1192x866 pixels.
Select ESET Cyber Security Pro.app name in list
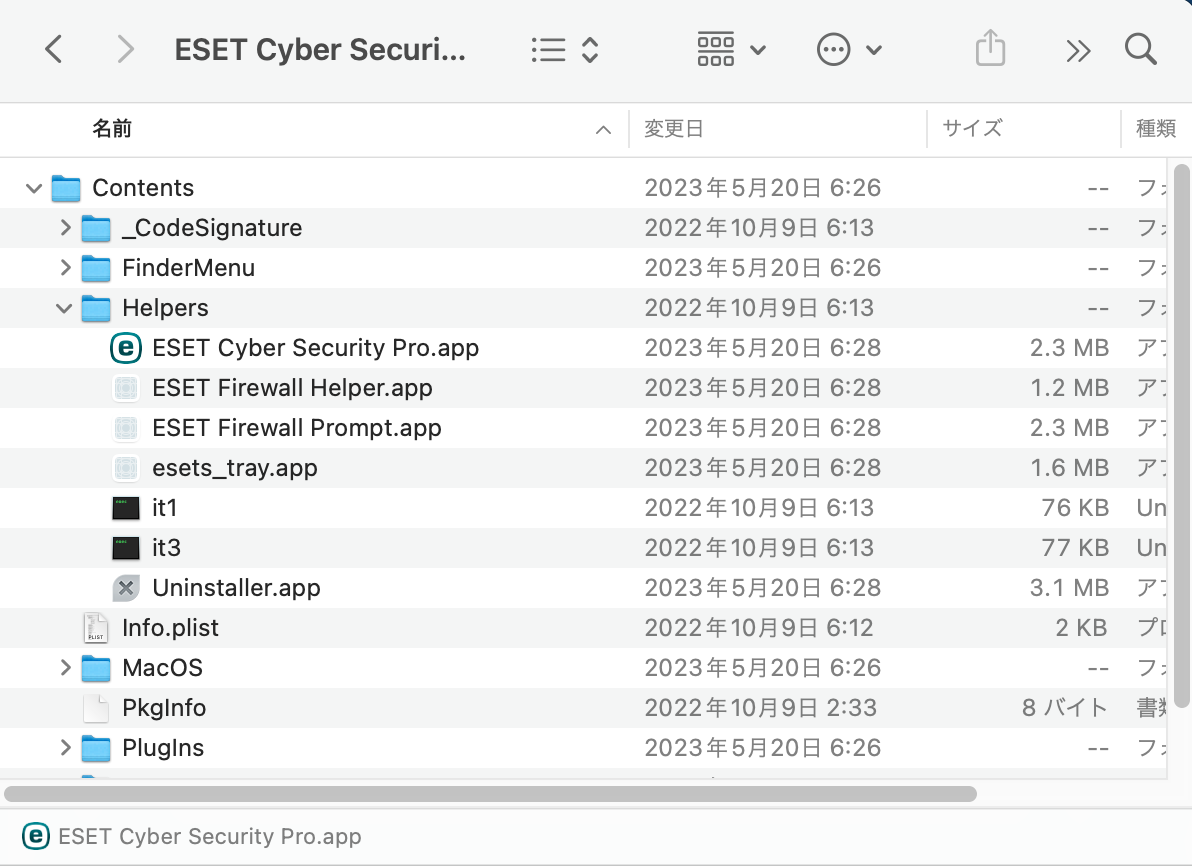click(315, 348)
